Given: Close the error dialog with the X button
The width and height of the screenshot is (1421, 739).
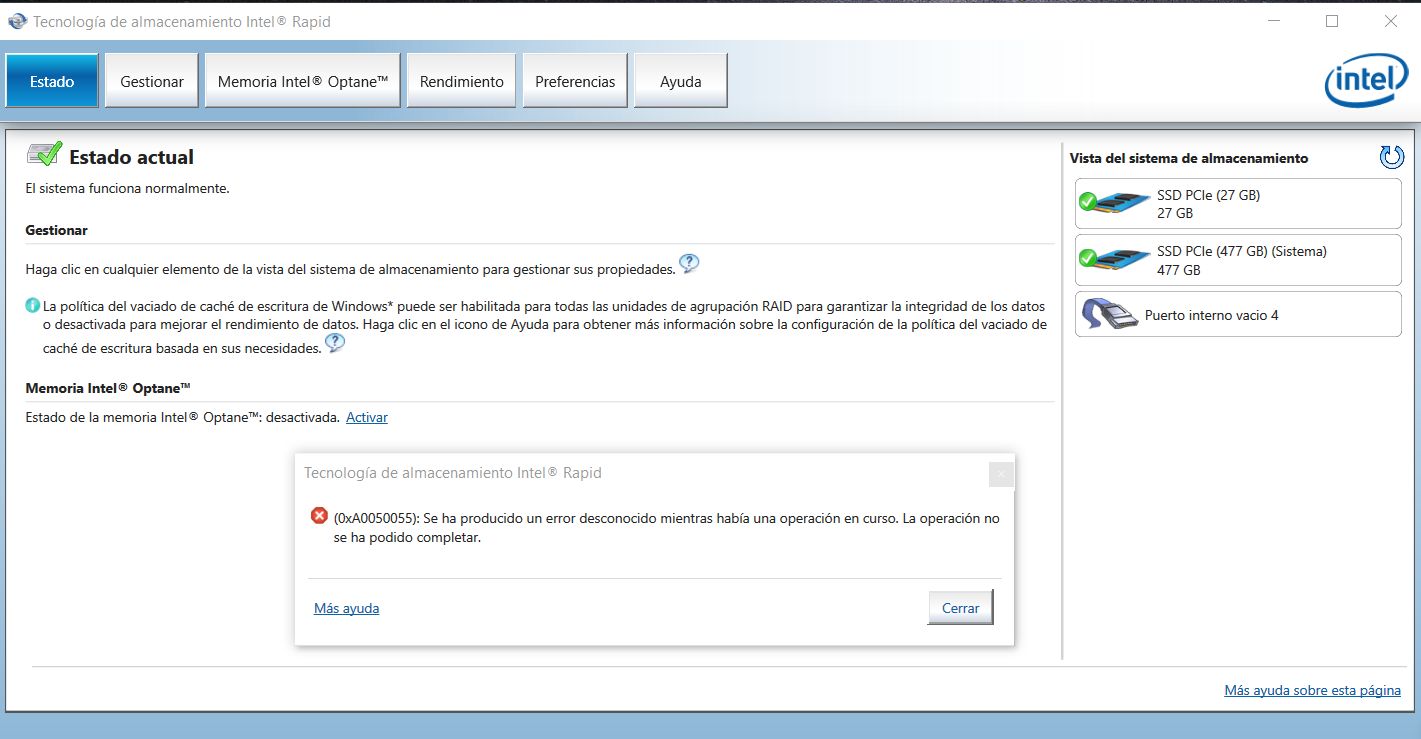Looking at the screenshot, I should click(x=1001, y=474).
